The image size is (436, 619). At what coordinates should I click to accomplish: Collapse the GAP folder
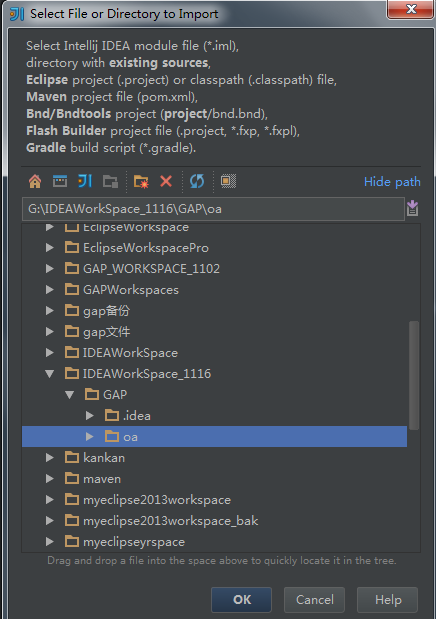(x=70, y=394)
